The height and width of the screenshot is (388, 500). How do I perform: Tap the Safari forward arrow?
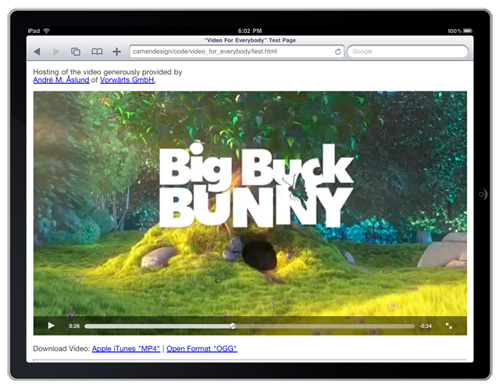tap(56, 52)
